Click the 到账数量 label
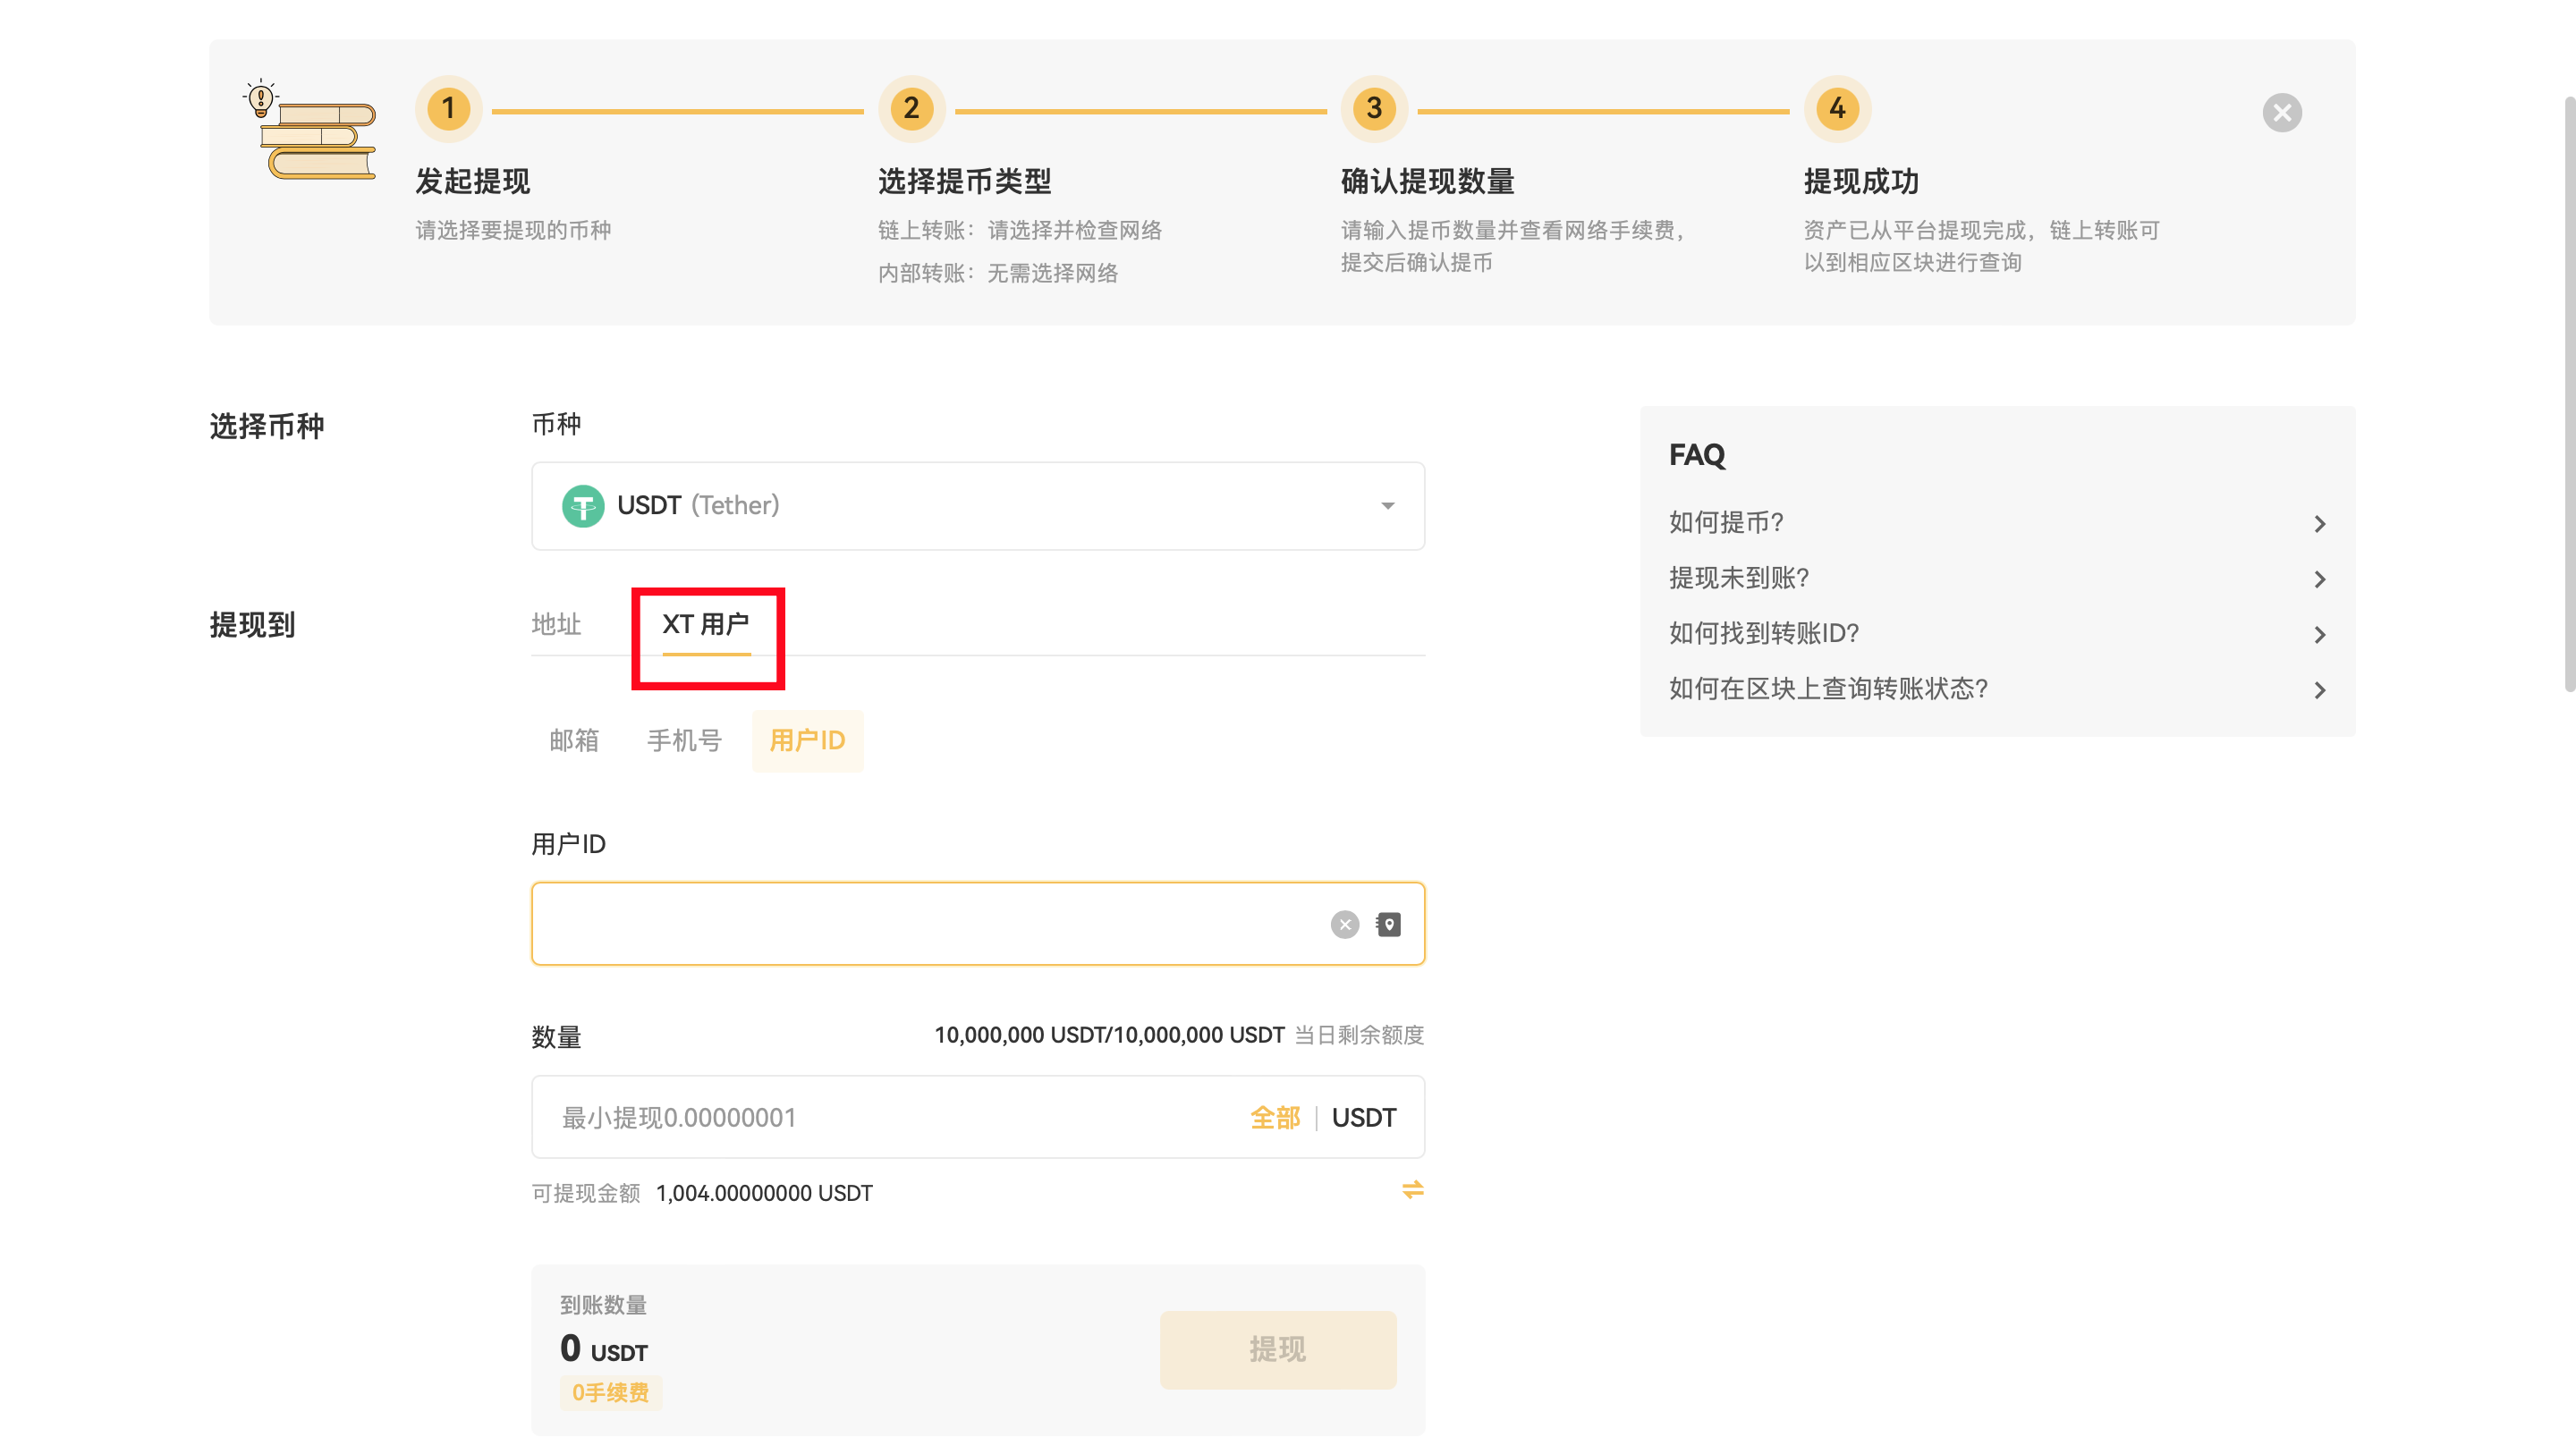This screenshot has width=2576, height=1454. pyautogui.click(x=604, y=1305)
